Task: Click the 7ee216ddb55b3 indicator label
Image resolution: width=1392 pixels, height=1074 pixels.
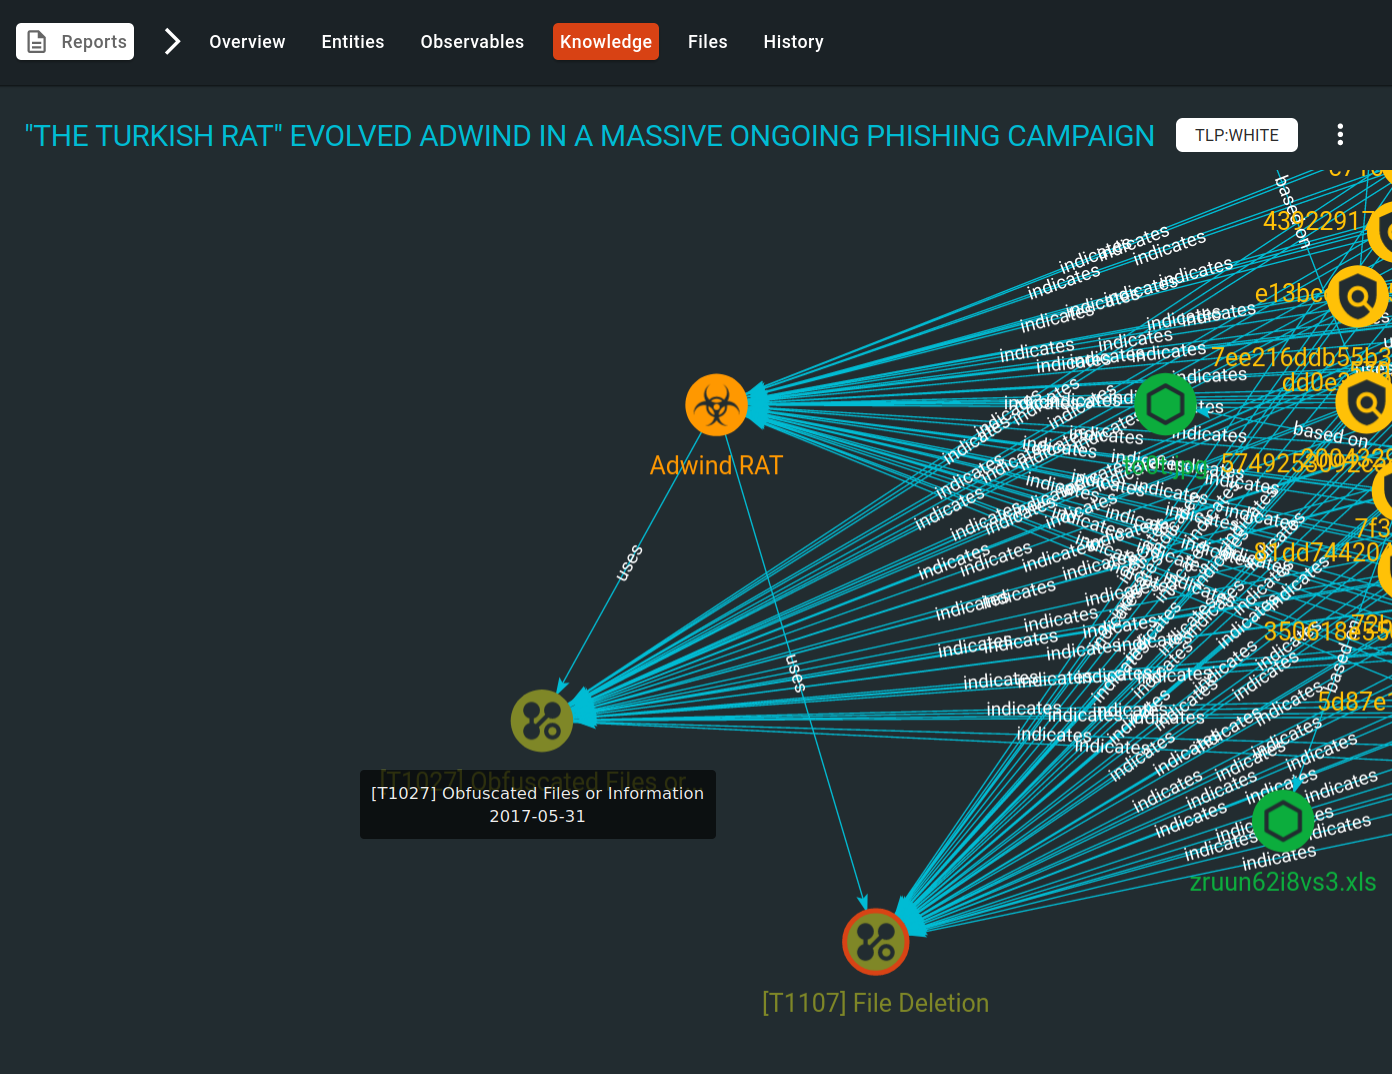Action: click(1301, 357)
